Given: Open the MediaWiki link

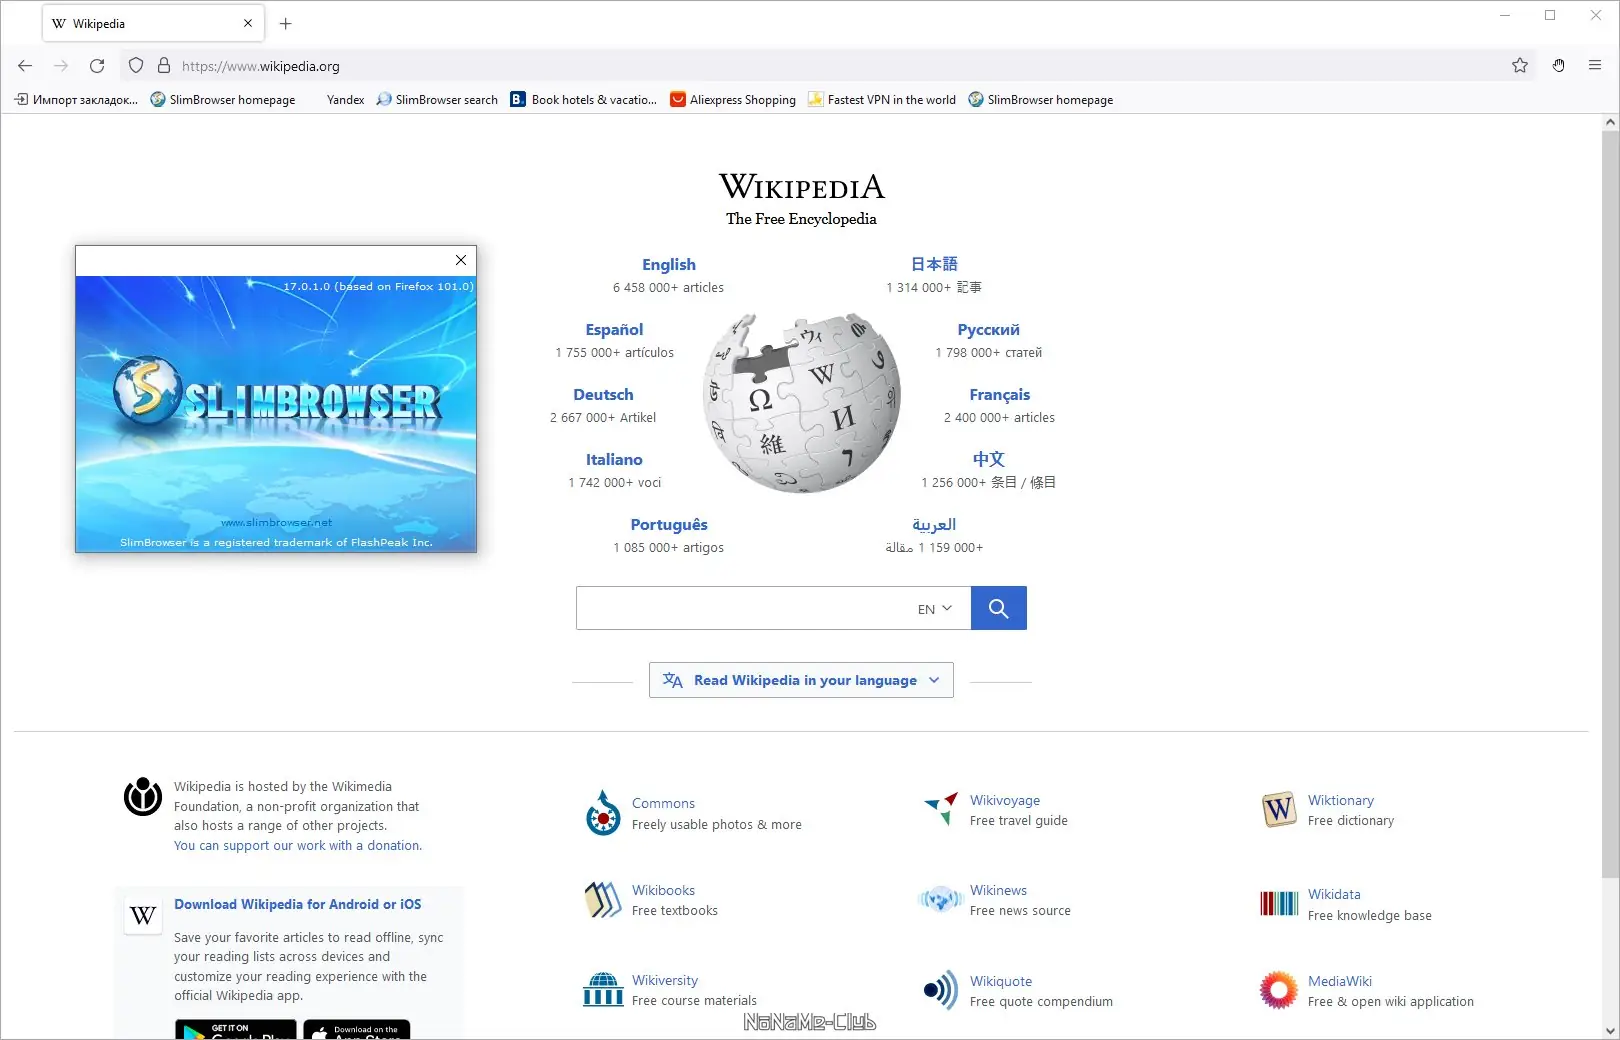Looking at the screenshot, I should (1340, 982).
